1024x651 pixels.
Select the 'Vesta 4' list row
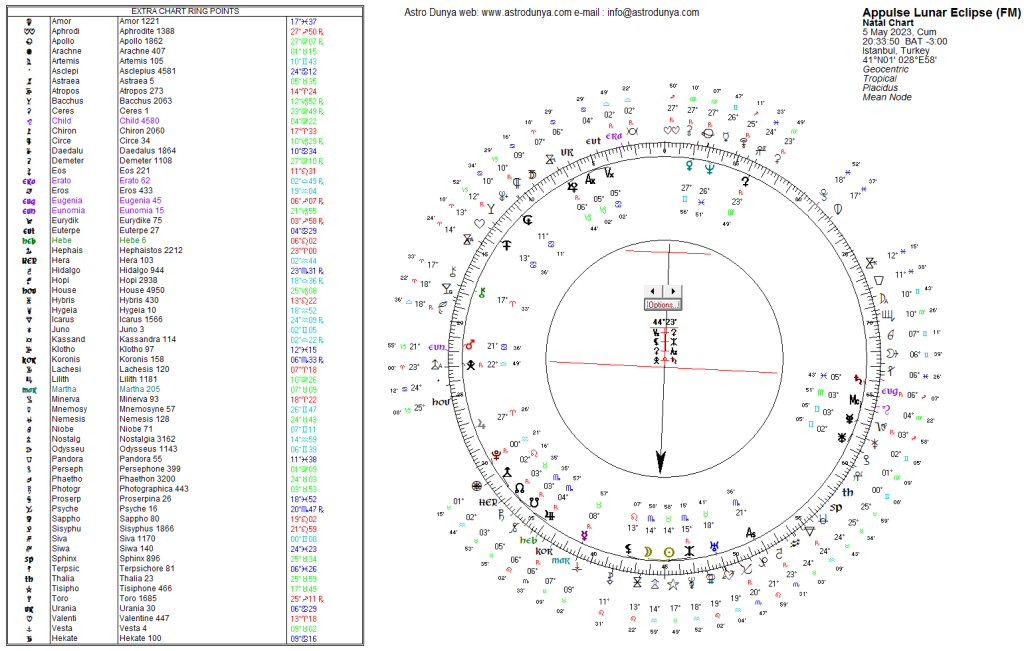pos(185,628)
